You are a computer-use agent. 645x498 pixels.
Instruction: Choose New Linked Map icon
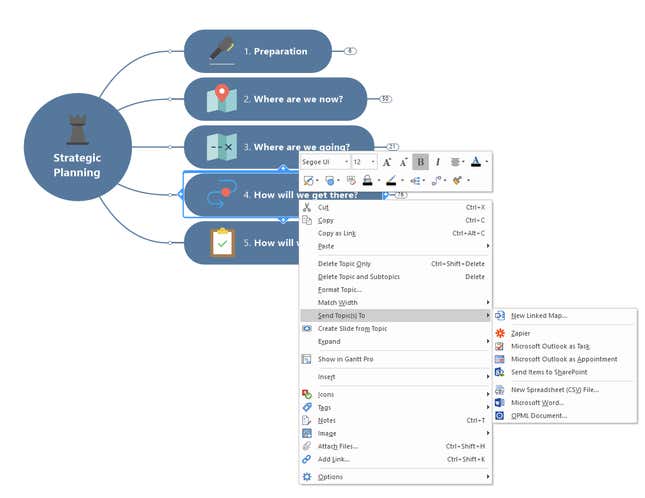click(x=500, y=315)
